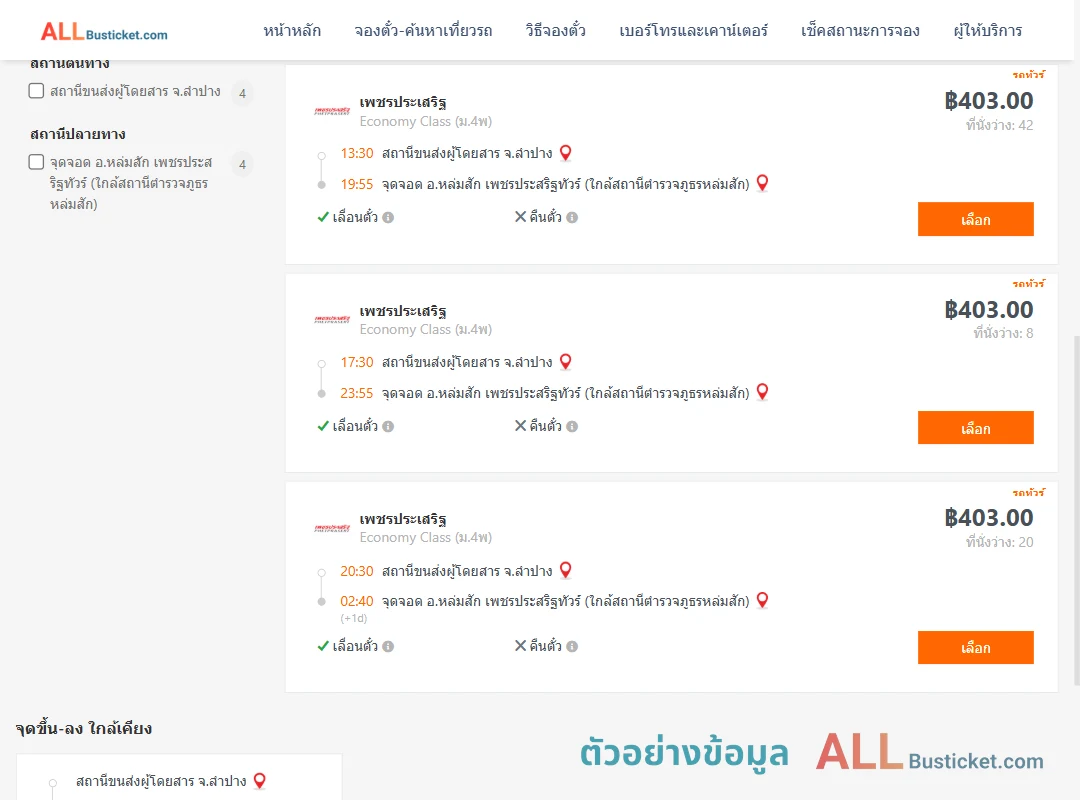Click สถานีขนส่งผู้โดยสาร จ.ลำปาง in nearby points panel
Image resolution: width=1080 pixels, height=800 pixels.
tap(161, 781)
